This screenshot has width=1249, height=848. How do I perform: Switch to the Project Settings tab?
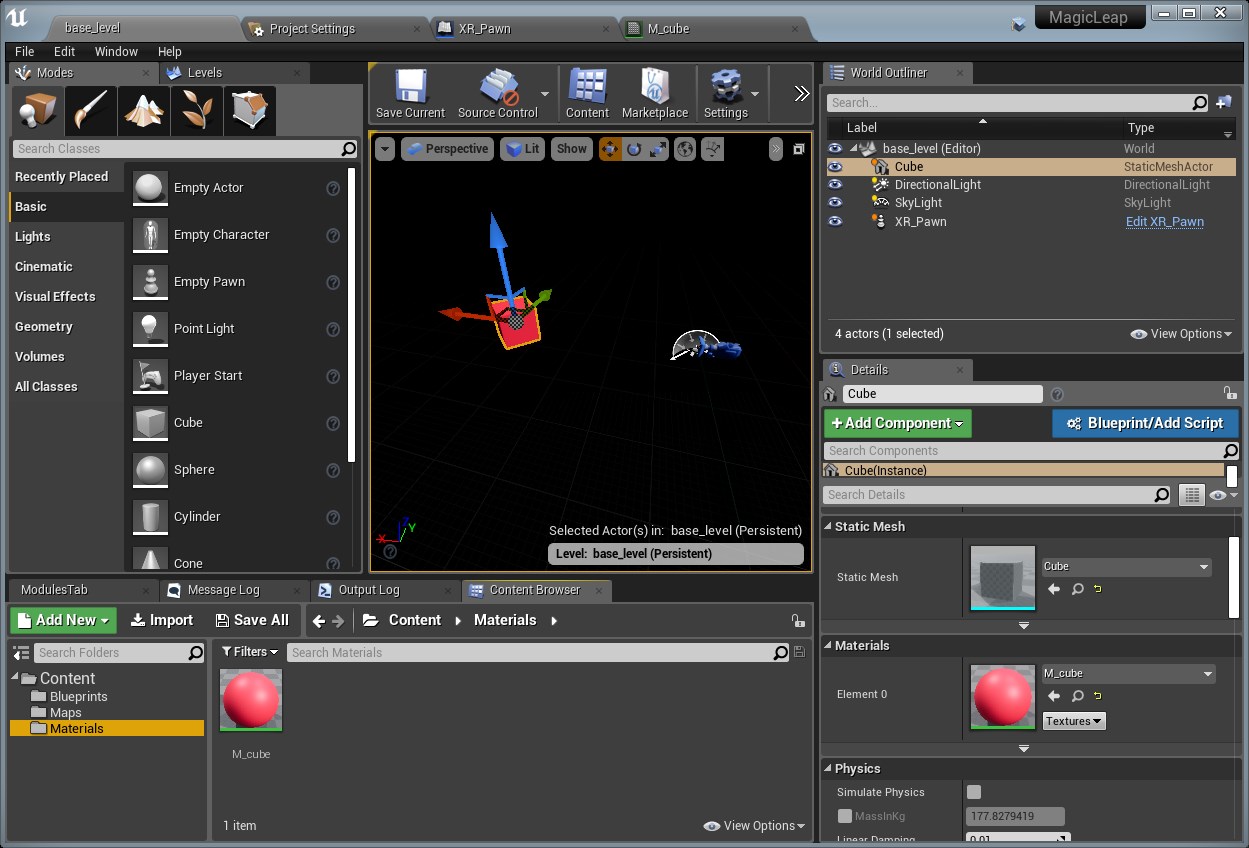(x=312, y=29)
